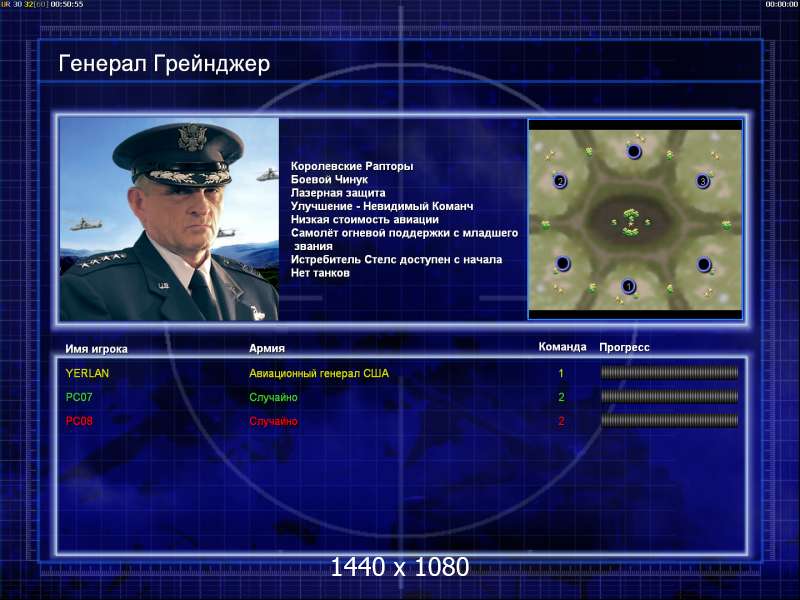The width and height of the screenshot is (800, 600).
Task: Click 'Истребитель Стелс доступен с начала' line
Action: click(396, 259)
